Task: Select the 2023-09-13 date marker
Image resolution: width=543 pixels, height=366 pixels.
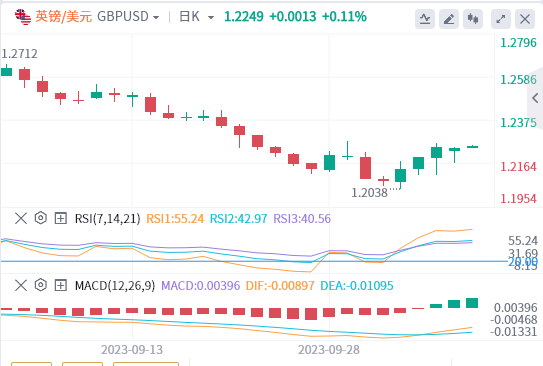Action: coord(132,350)
